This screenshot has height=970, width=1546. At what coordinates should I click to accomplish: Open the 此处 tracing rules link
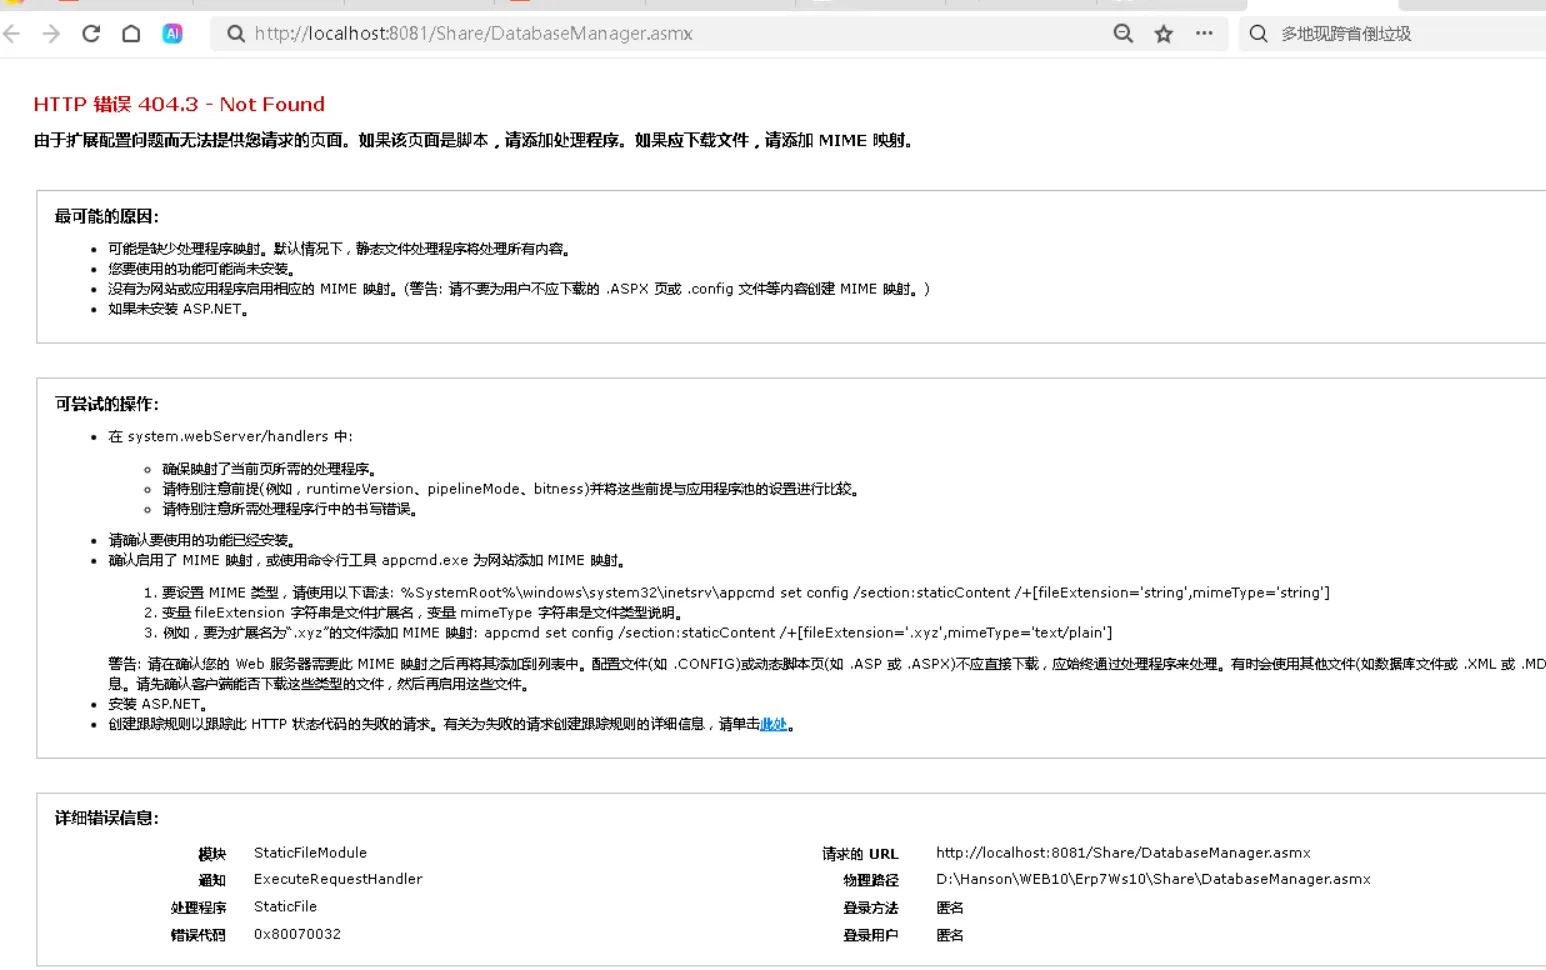773,724
